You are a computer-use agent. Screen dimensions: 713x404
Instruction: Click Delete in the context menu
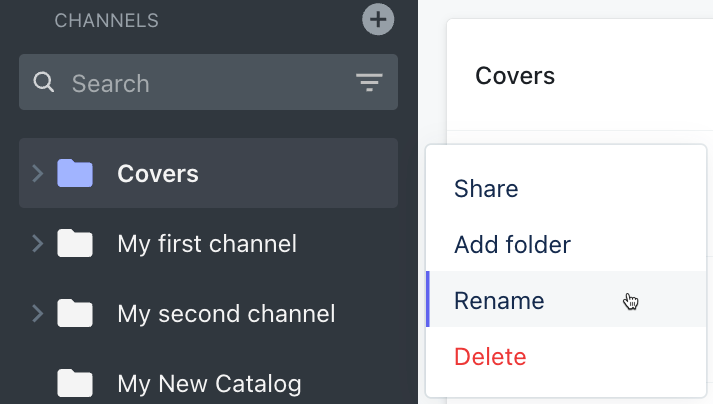490,356
